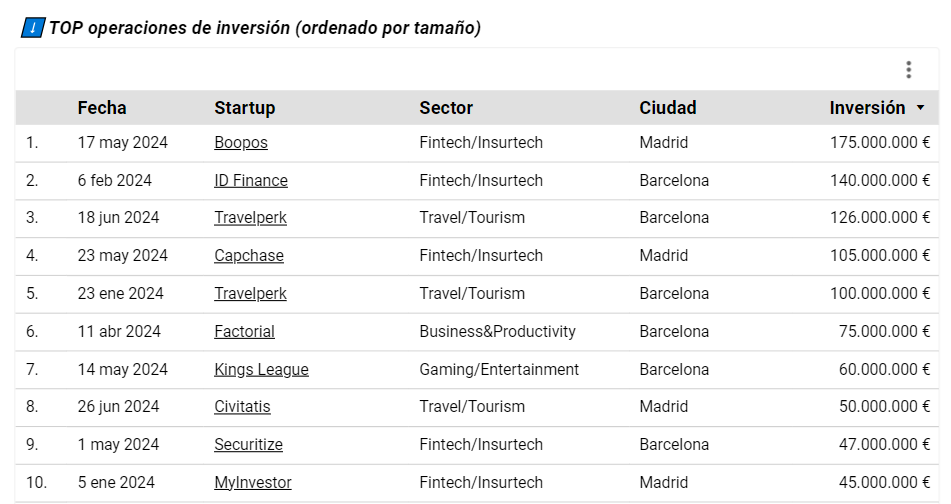The width and height of the screenshot is (951, 504).
Task: Open the Kings League link
Action: pyautogui.click(x=261, y=369)
